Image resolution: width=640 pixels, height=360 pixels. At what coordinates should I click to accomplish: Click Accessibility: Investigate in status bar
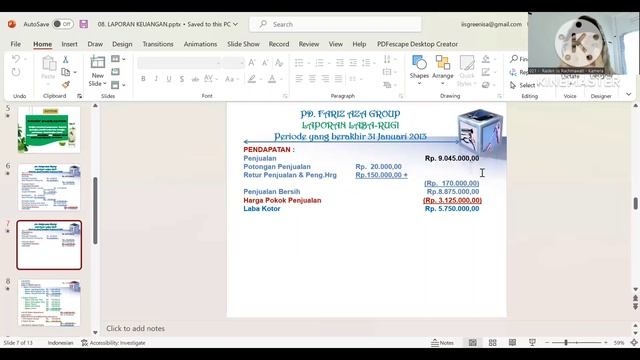click(x=113, y=343)
